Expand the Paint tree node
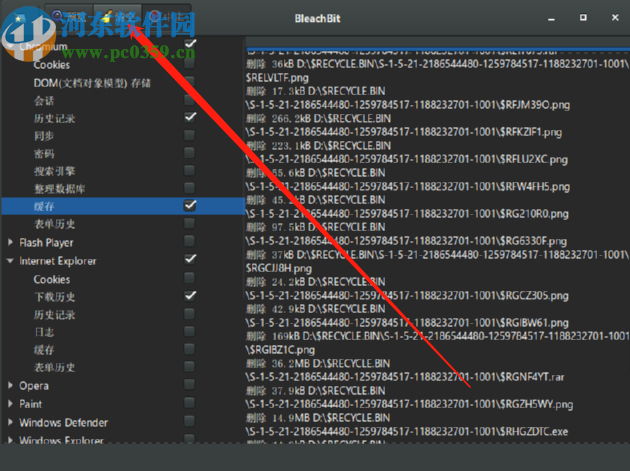Viewport: 630px width, 471px height. point(10,403)
